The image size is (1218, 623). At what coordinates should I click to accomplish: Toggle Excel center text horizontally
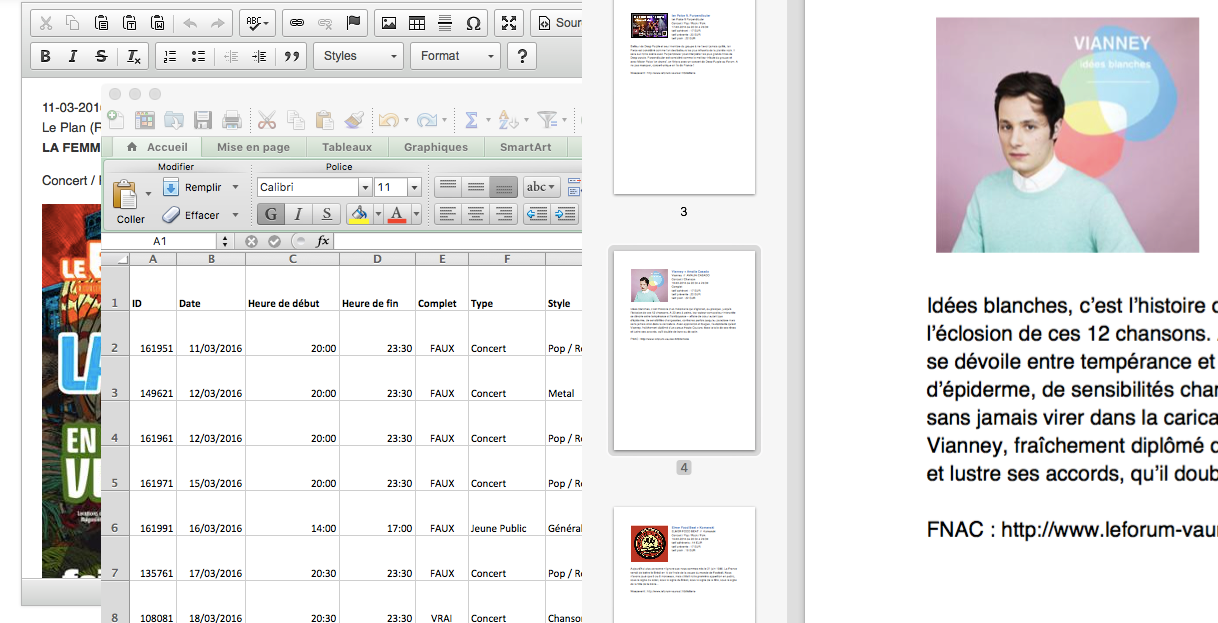click(476, 214)
